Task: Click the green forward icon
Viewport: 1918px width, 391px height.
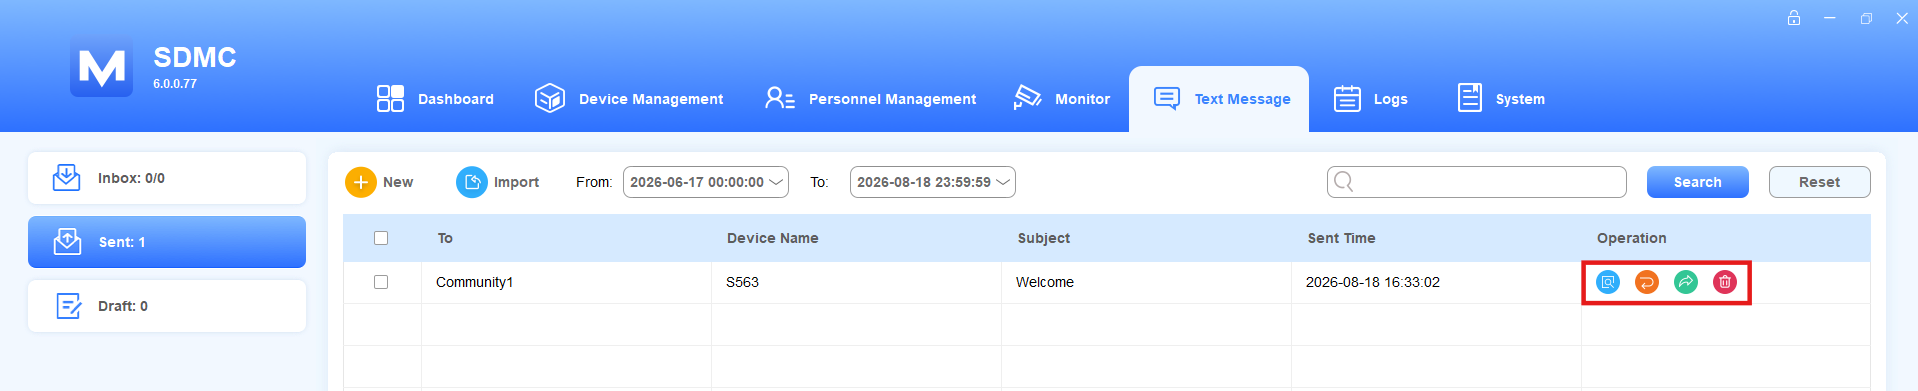Action: coord(1686,282)
